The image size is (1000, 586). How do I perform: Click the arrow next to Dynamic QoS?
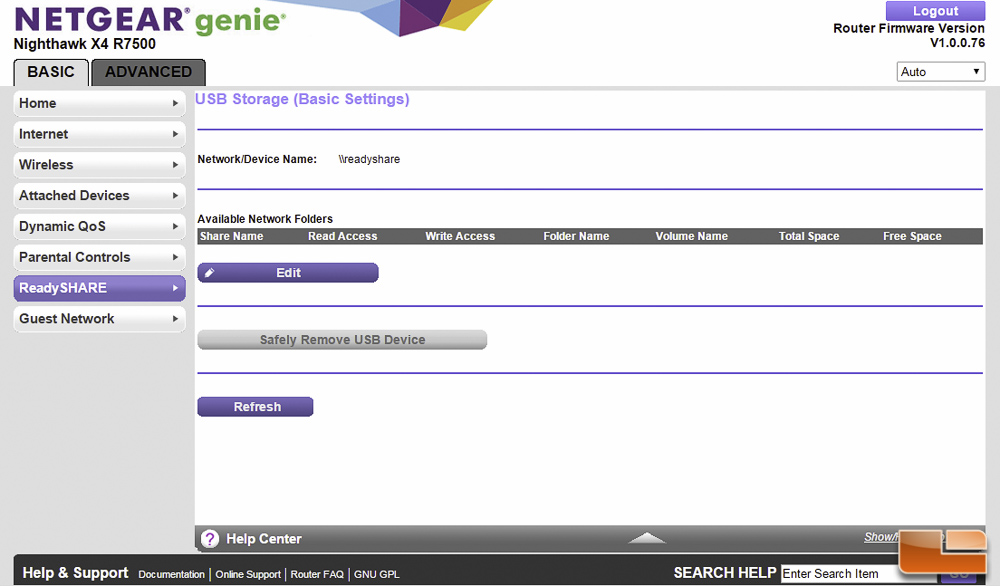175,226
